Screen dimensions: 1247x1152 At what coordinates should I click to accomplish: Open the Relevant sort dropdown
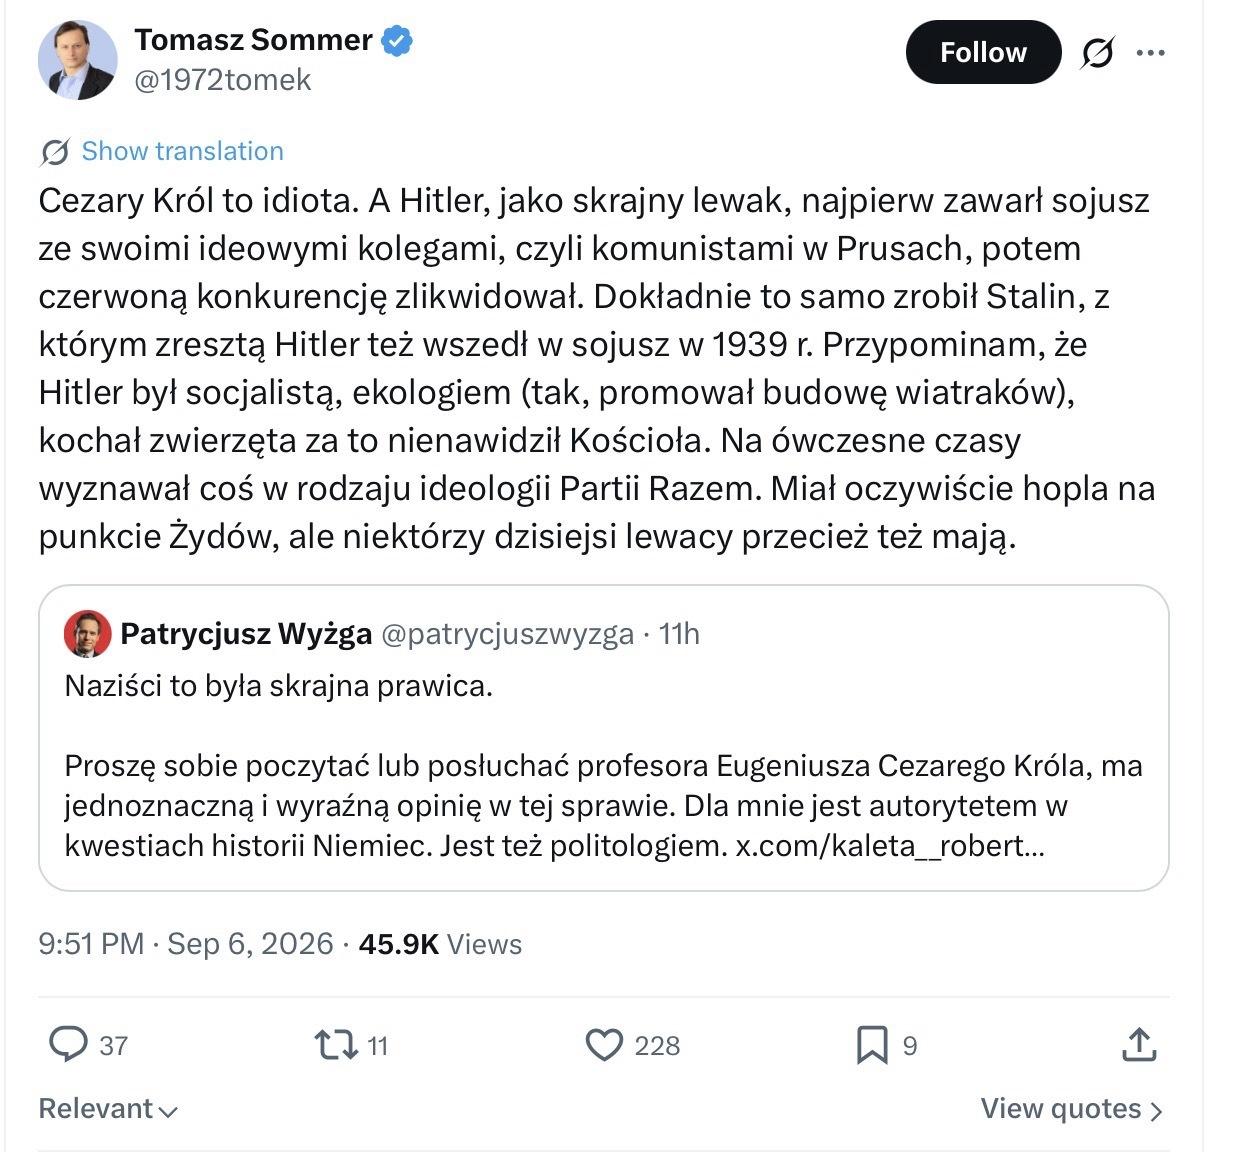[x=108, y=1108]
